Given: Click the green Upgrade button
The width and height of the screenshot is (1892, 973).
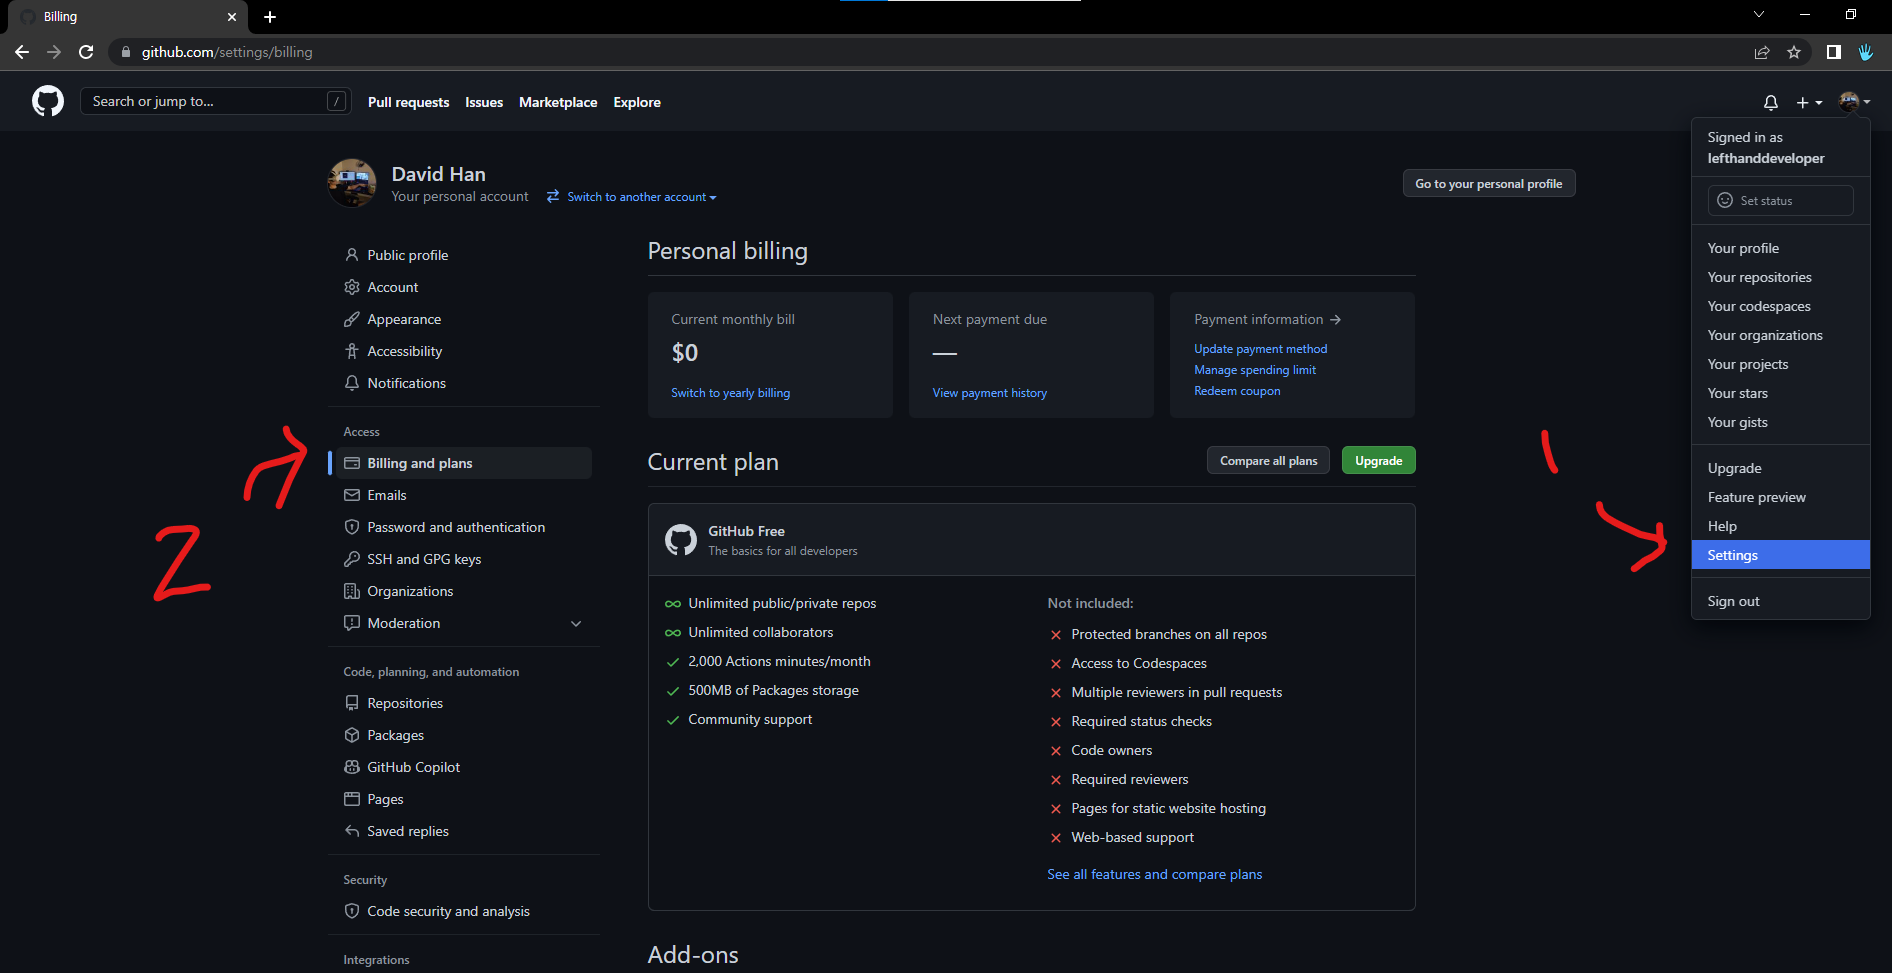Looking at the screenshot, I should coord(1378,460).
